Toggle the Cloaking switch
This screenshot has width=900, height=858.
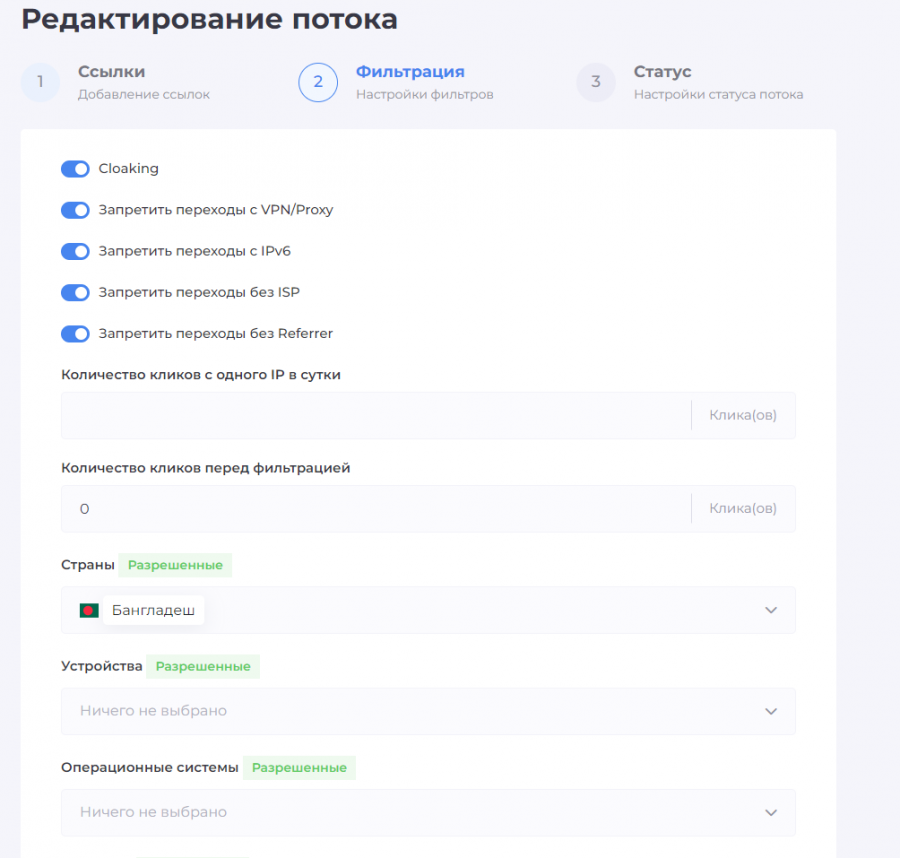tap(75, 169)
